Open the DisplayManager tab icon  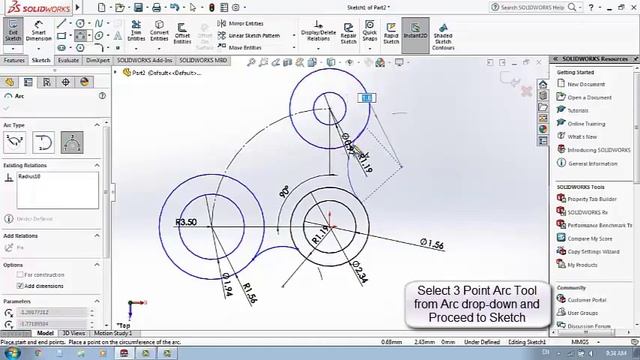[x=84, y=82]
